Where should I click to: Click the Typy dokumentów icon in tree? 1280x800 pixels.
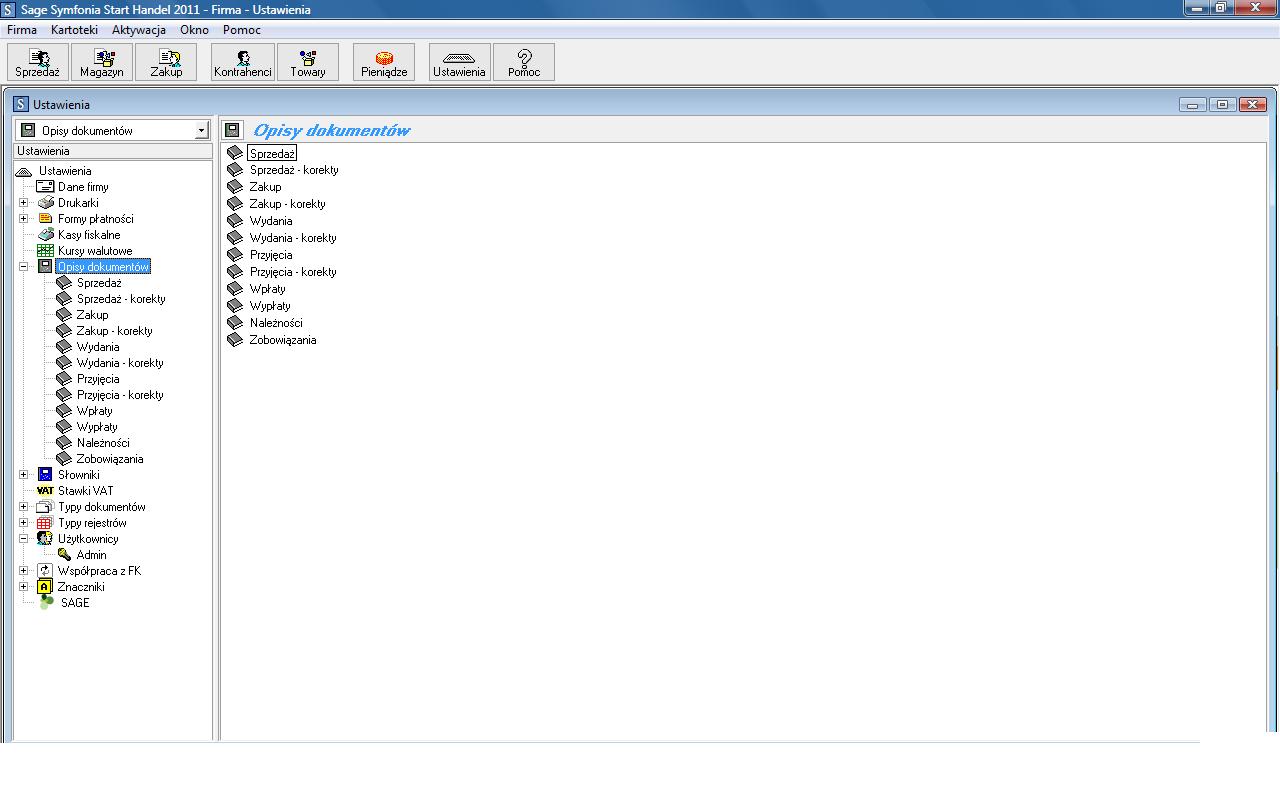[45, 507]
